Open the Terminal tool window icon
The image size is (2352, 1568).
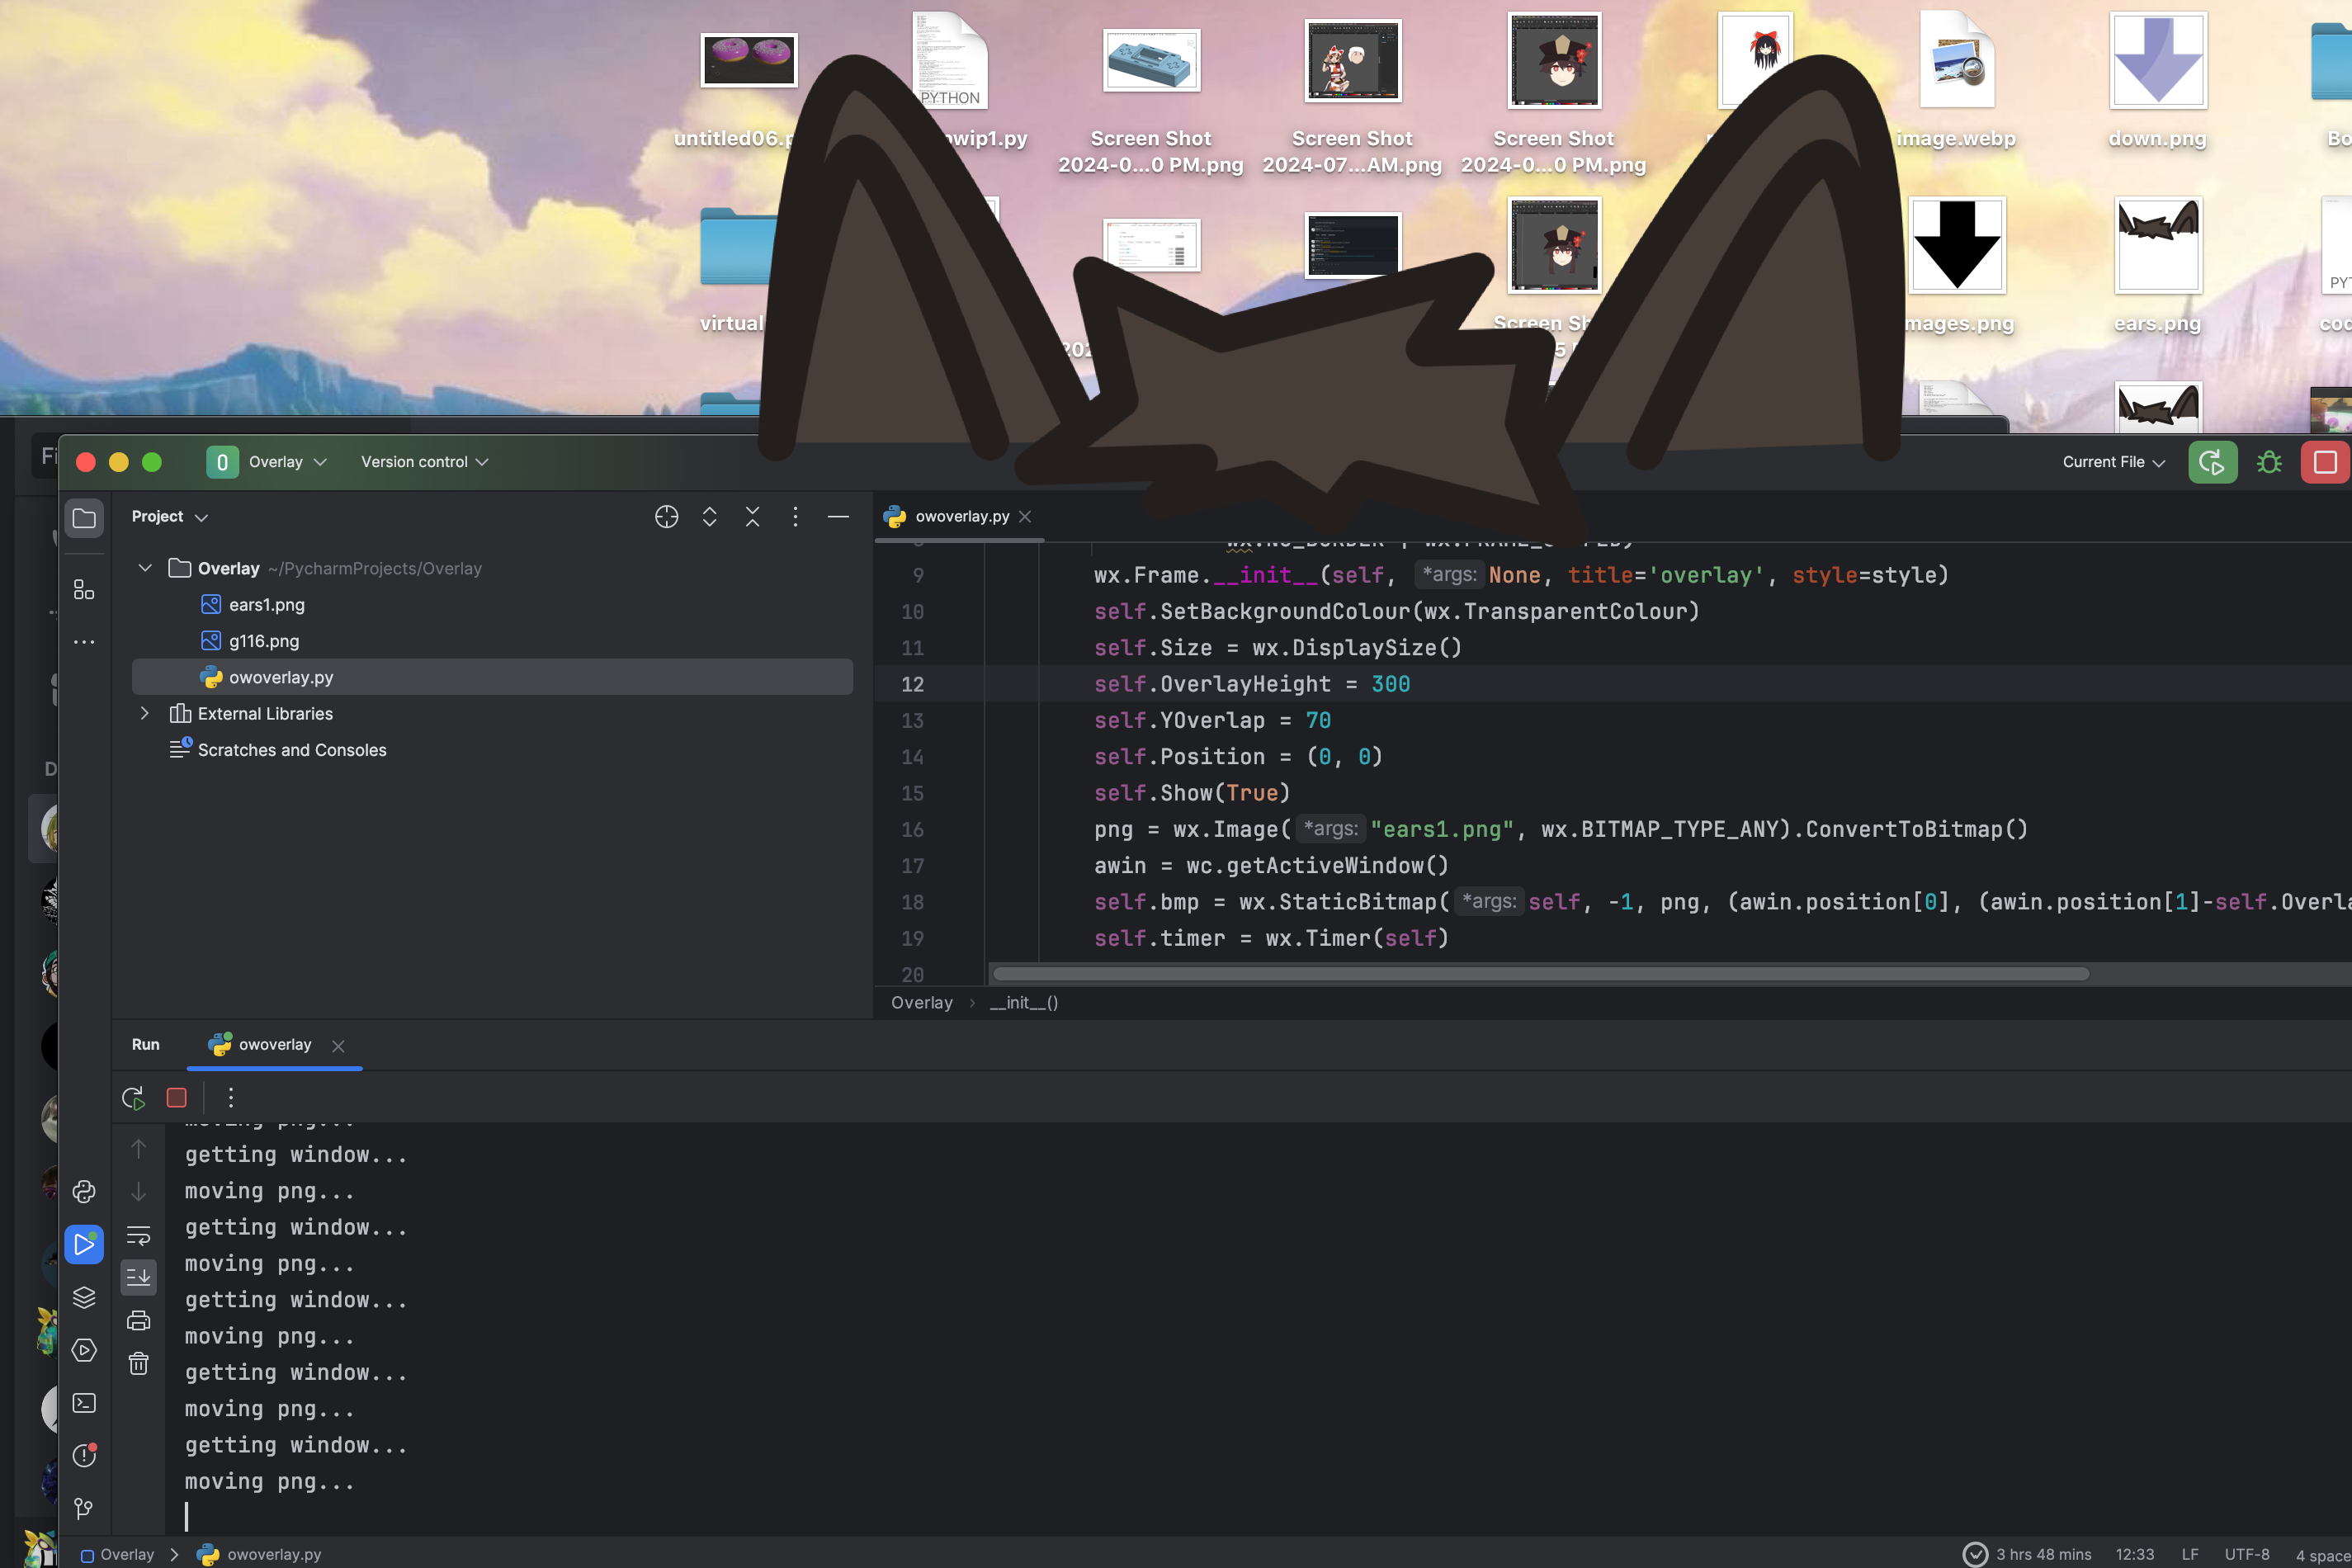coord(84,1403)
